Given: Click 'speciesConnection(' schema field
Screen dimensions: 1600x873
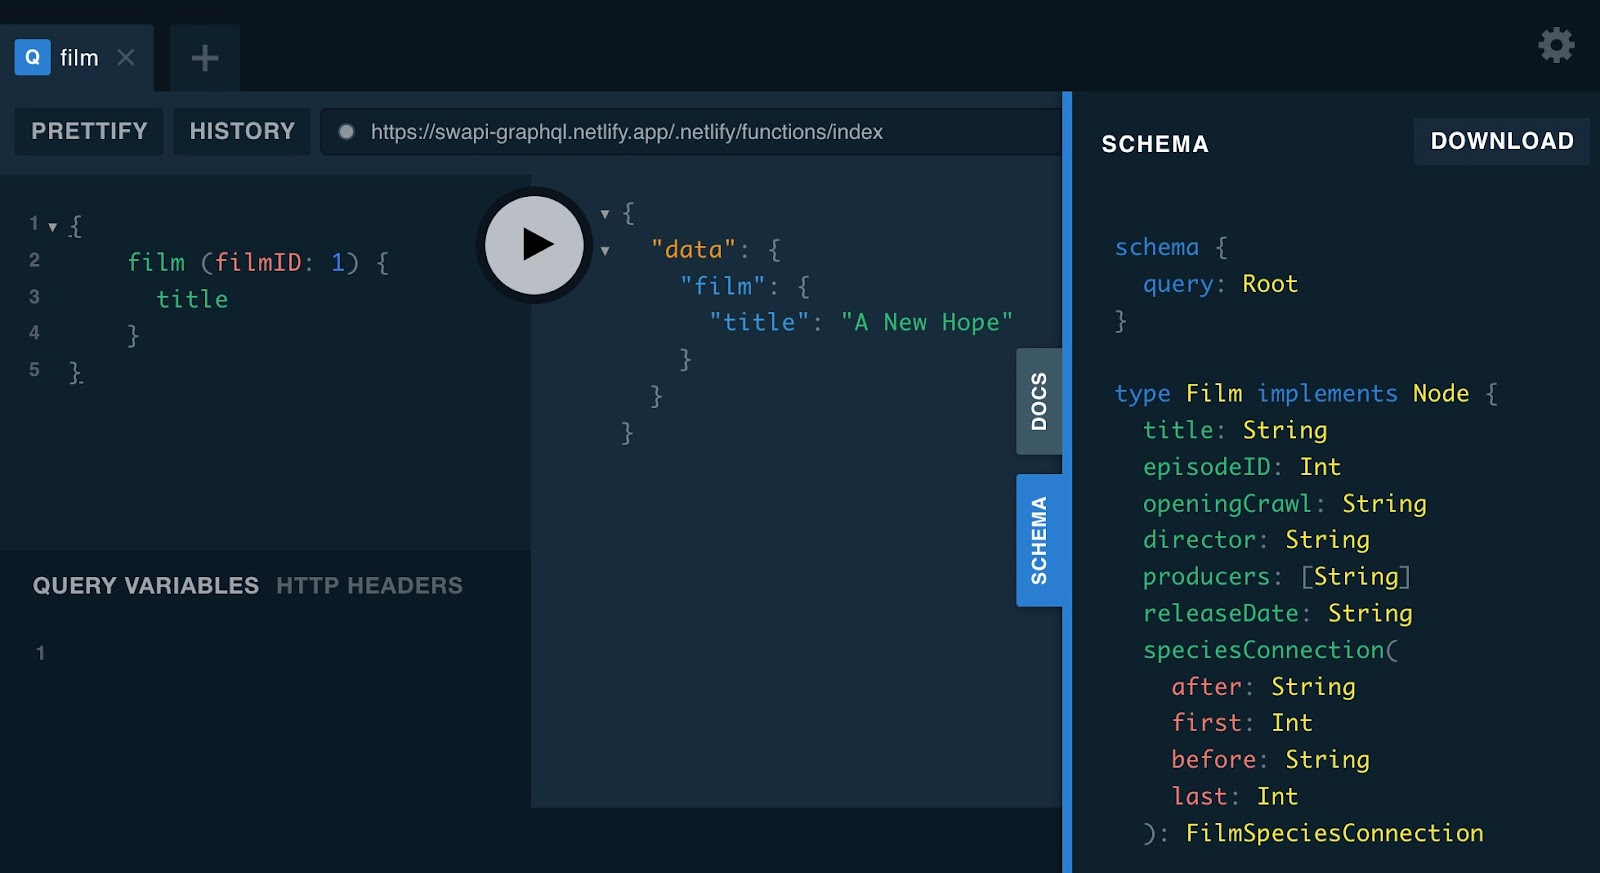Looking at the screenshot, I should click(x=1270, y=650).
